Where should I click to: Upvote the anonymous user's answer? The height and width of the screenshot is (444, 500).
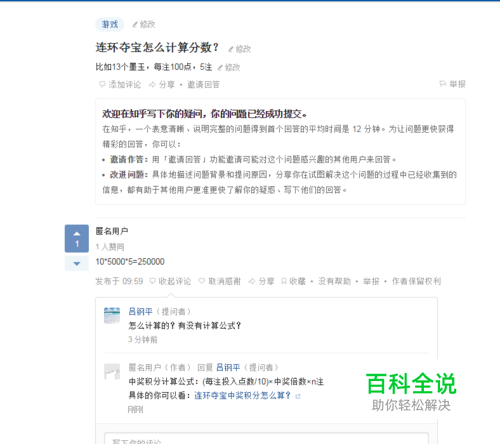[77, 238]
